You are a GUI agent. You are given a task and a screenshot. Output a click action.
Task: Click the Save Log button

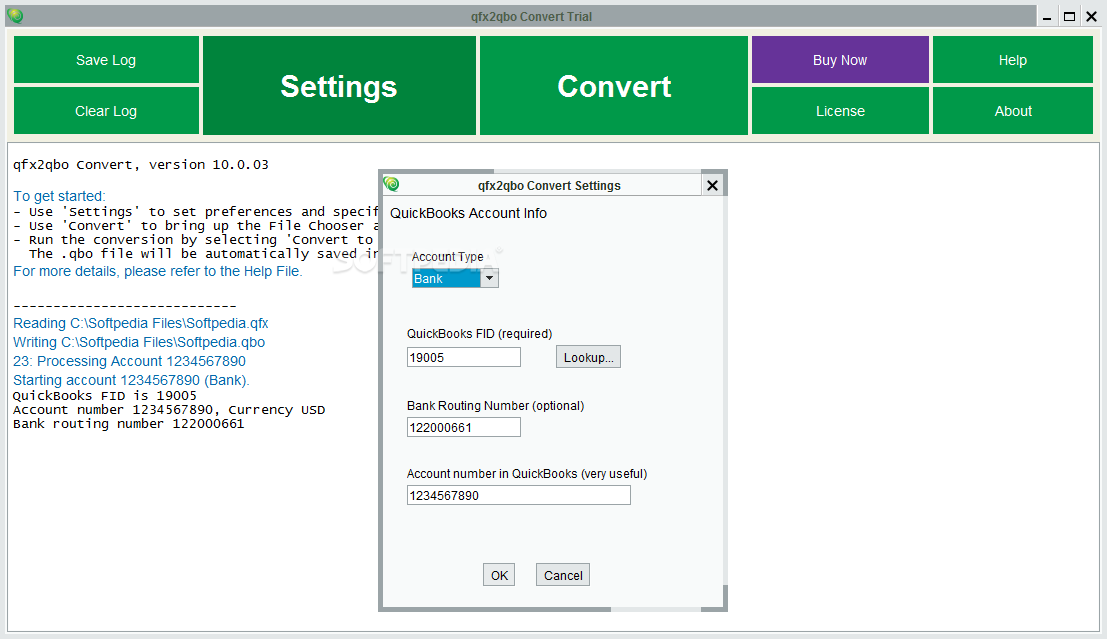106,60
